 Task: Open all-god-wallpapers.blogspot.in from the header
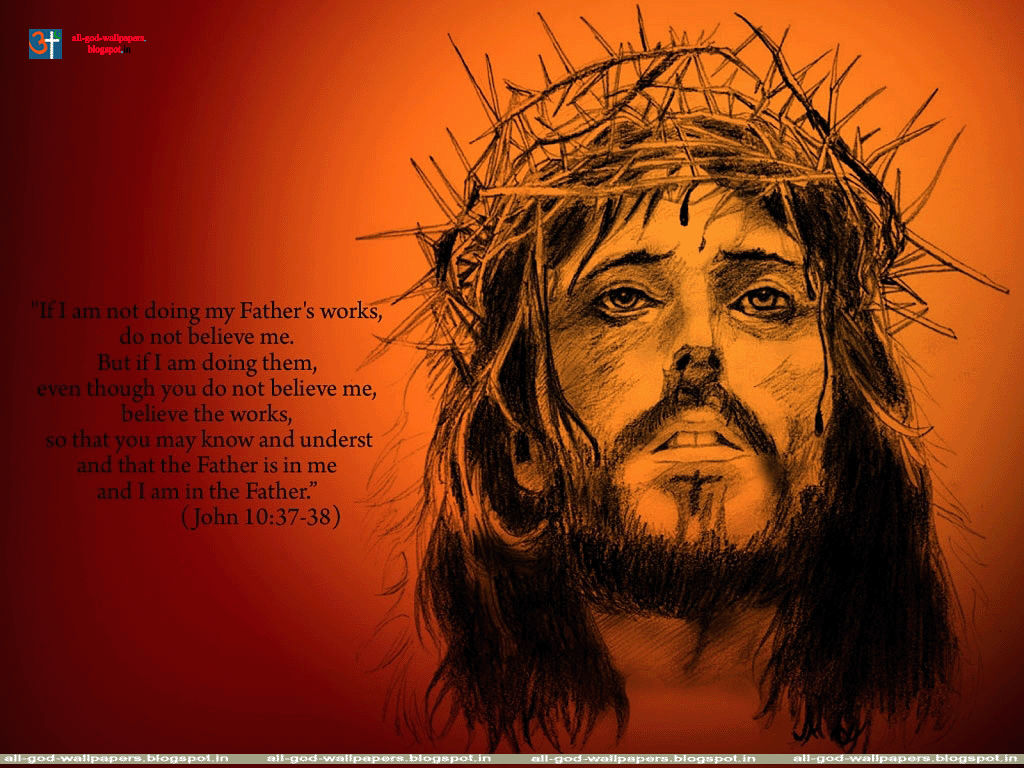(109, 43)
